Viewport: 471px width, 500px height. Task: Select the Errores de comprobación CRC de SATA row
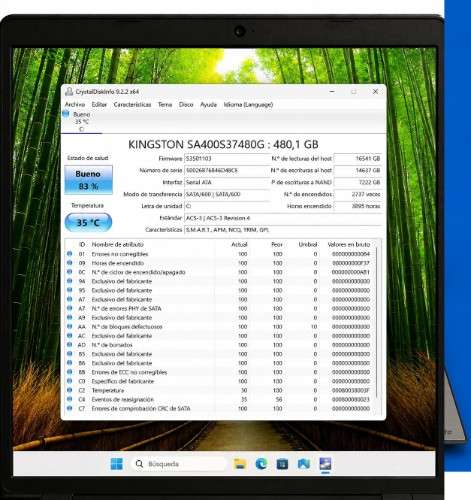(x=220, y=408)
